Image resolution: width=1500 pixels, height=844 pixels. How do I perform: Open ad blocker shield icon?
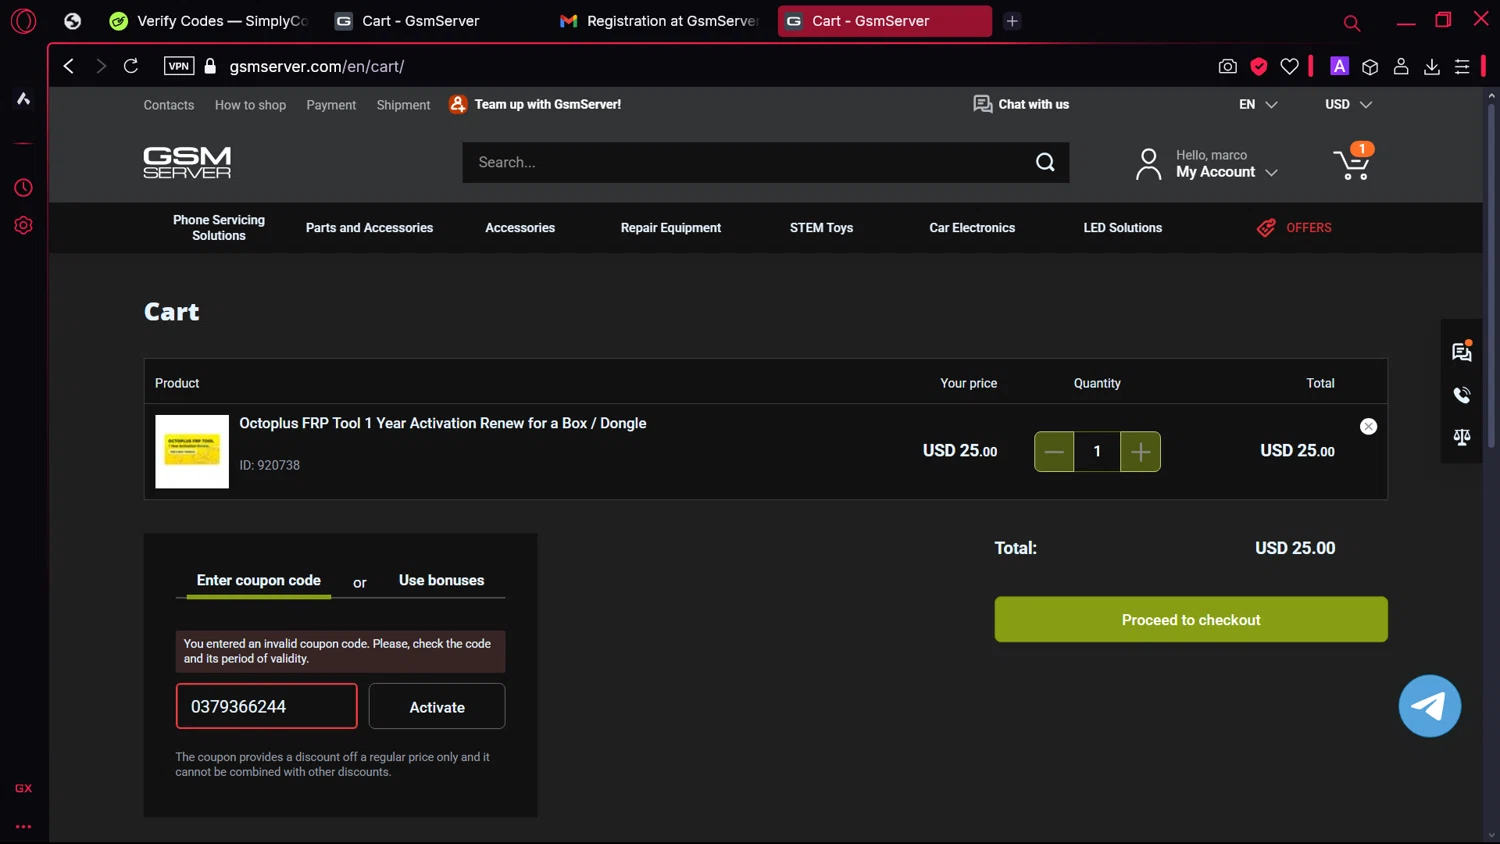pos(1259,66)
